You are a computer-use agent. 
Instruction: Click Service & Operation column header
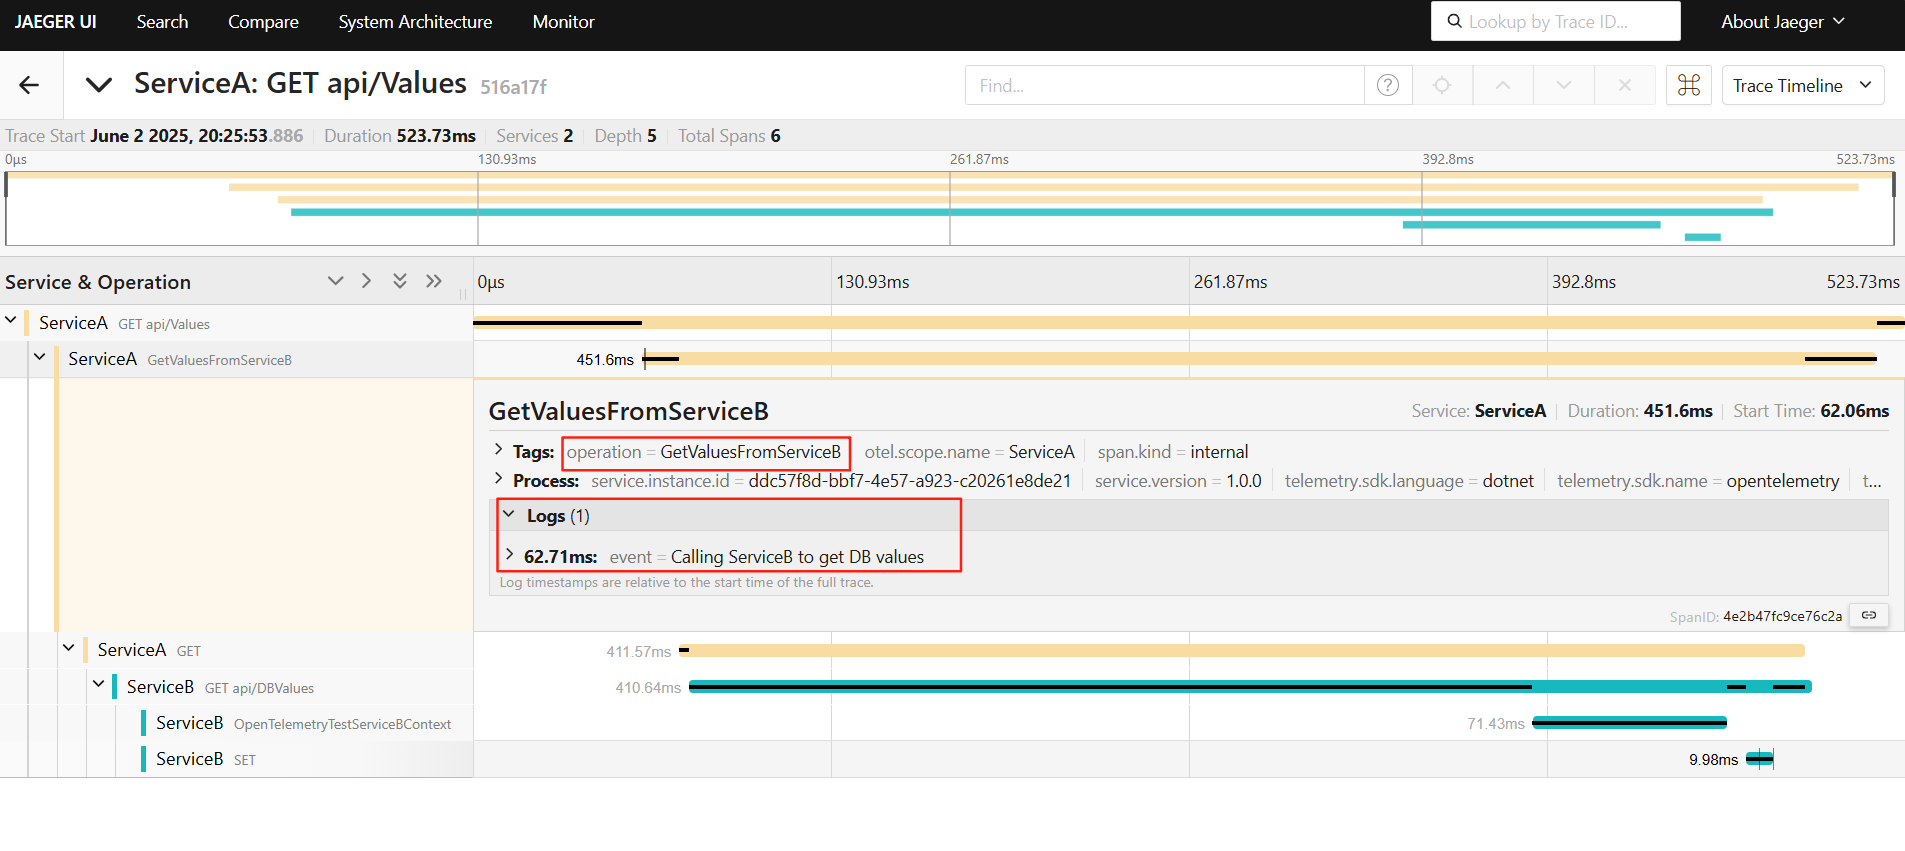98,282
